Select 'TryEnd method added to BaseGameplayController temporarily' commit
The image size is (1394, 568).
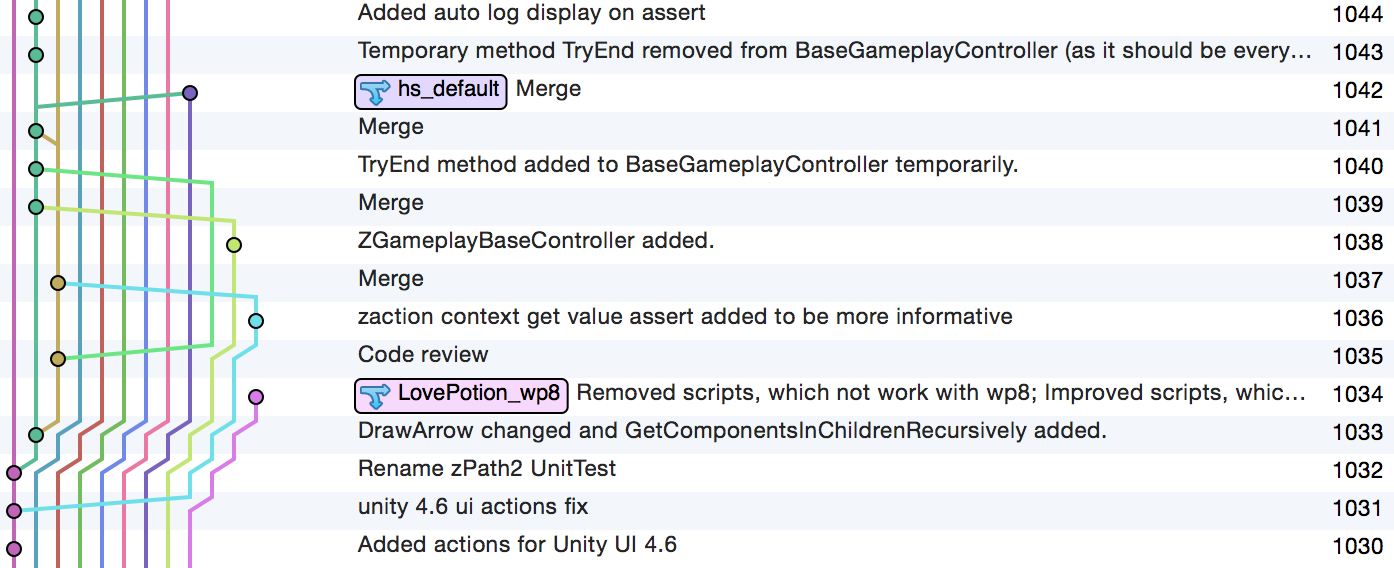click(x=688, y=165)
